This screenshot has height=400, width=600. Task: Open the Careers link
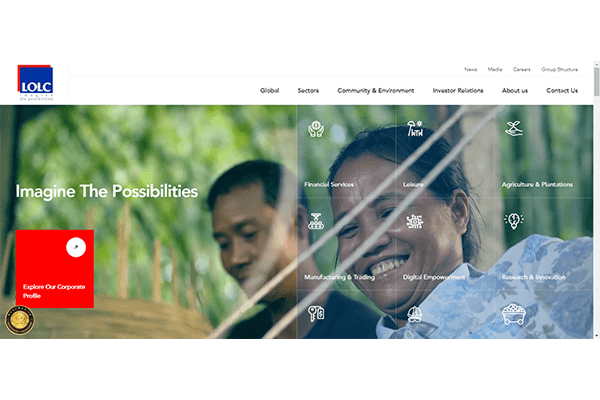(522, 69)
